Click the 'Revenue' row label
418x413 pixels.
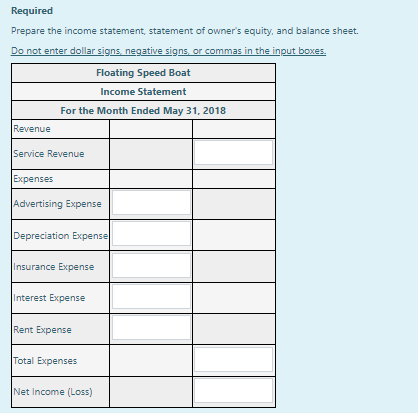point(32,129)
